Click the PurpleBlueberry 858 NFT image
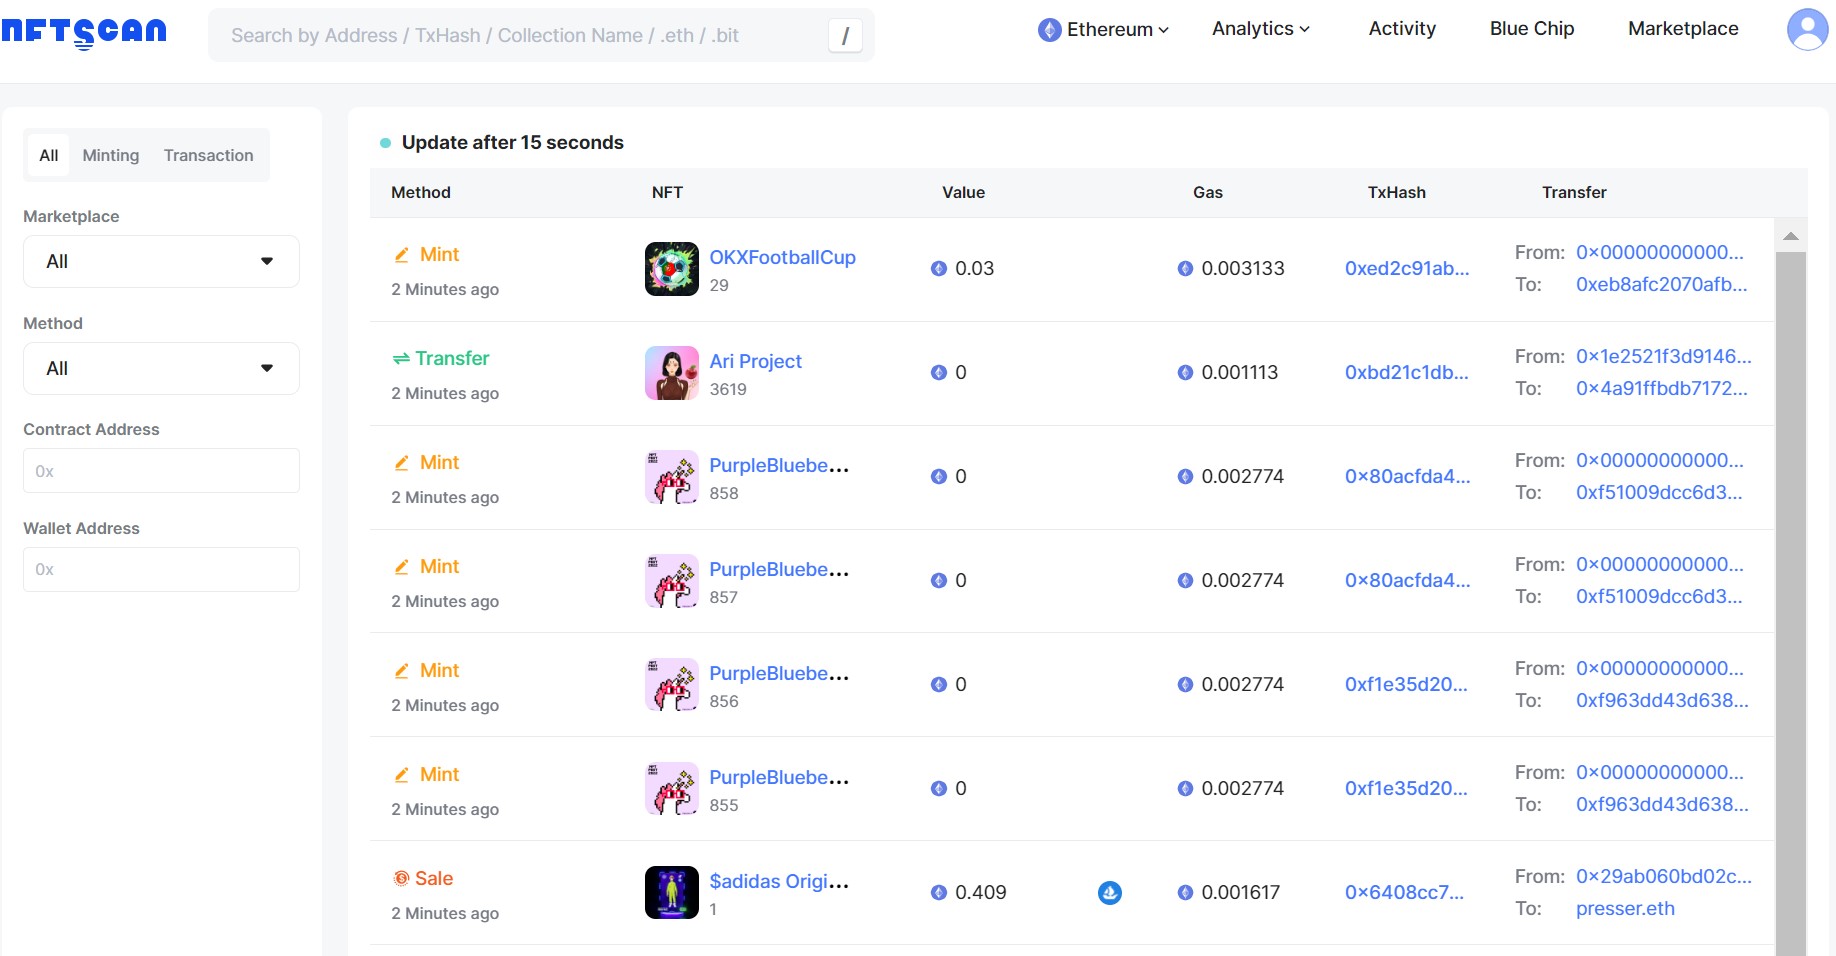The width and height of the screenshot is (1836, 956). coord(671,477)
